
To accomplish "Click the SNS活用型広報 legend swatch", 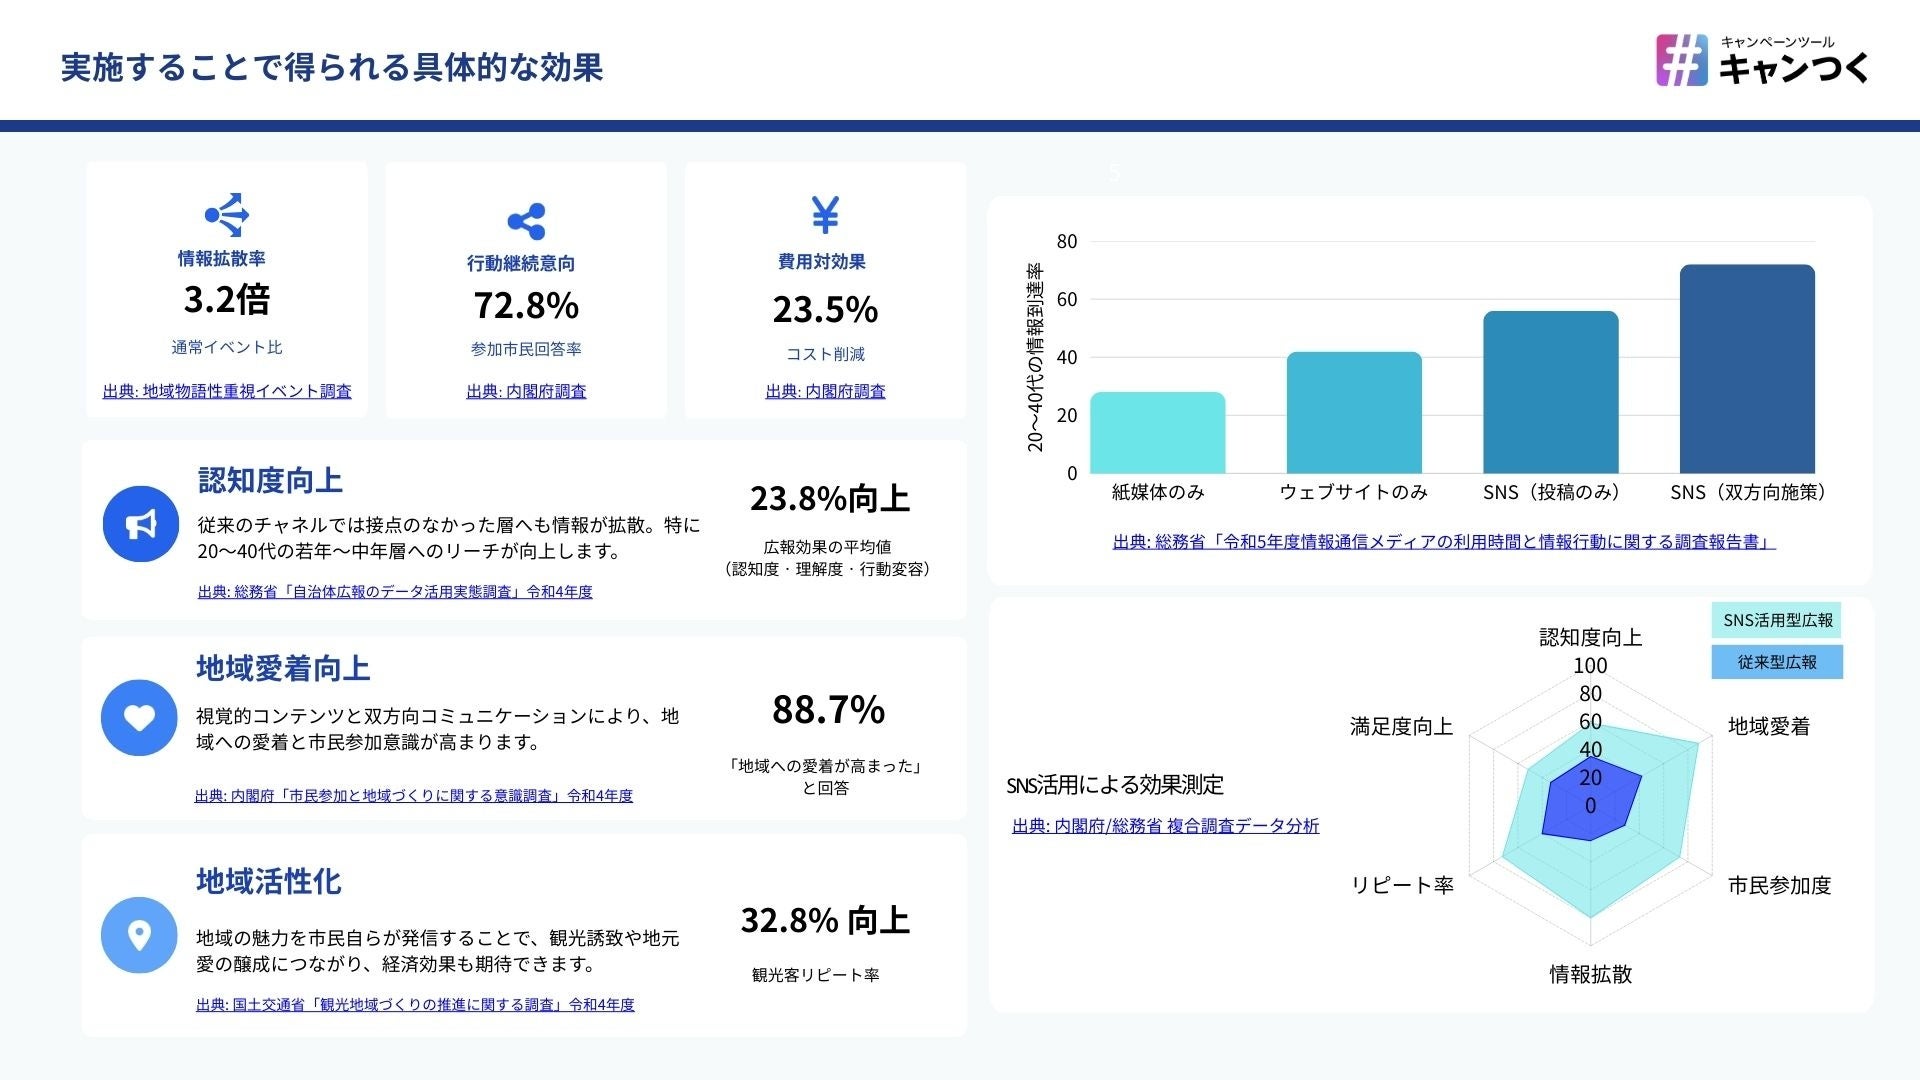I will coord(1776,620).
